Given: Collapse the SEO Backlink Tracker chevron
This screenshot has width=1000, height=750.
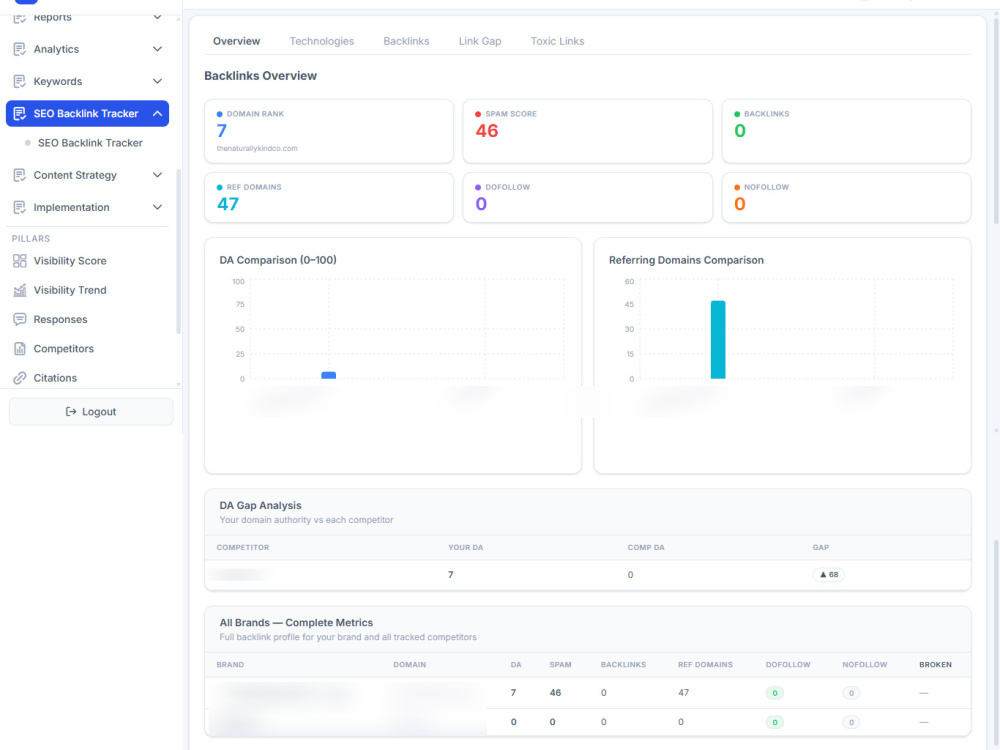Looking at the screenshot, I should point(158,114).
